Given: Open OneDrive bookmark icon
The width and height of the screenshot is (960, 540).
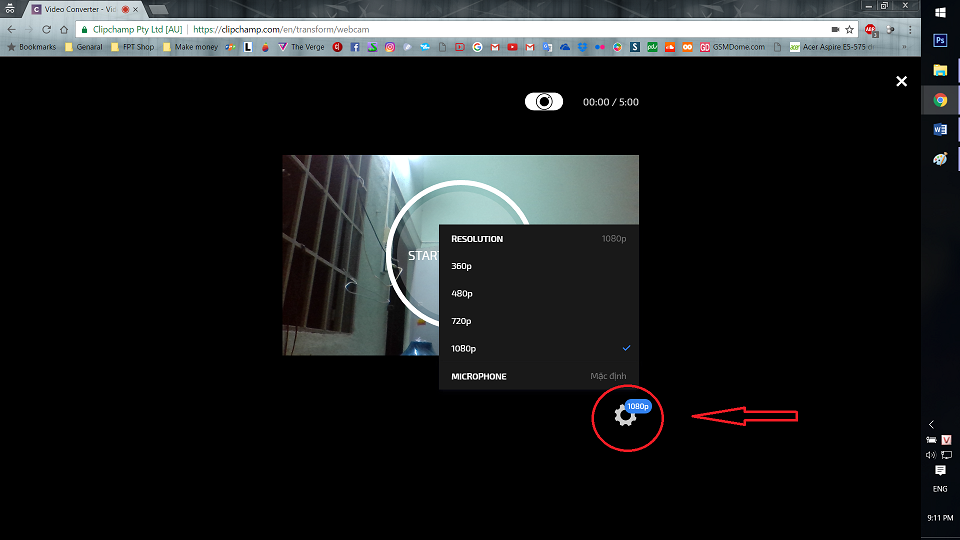Looking at the screenshot, I should (565, 47).
